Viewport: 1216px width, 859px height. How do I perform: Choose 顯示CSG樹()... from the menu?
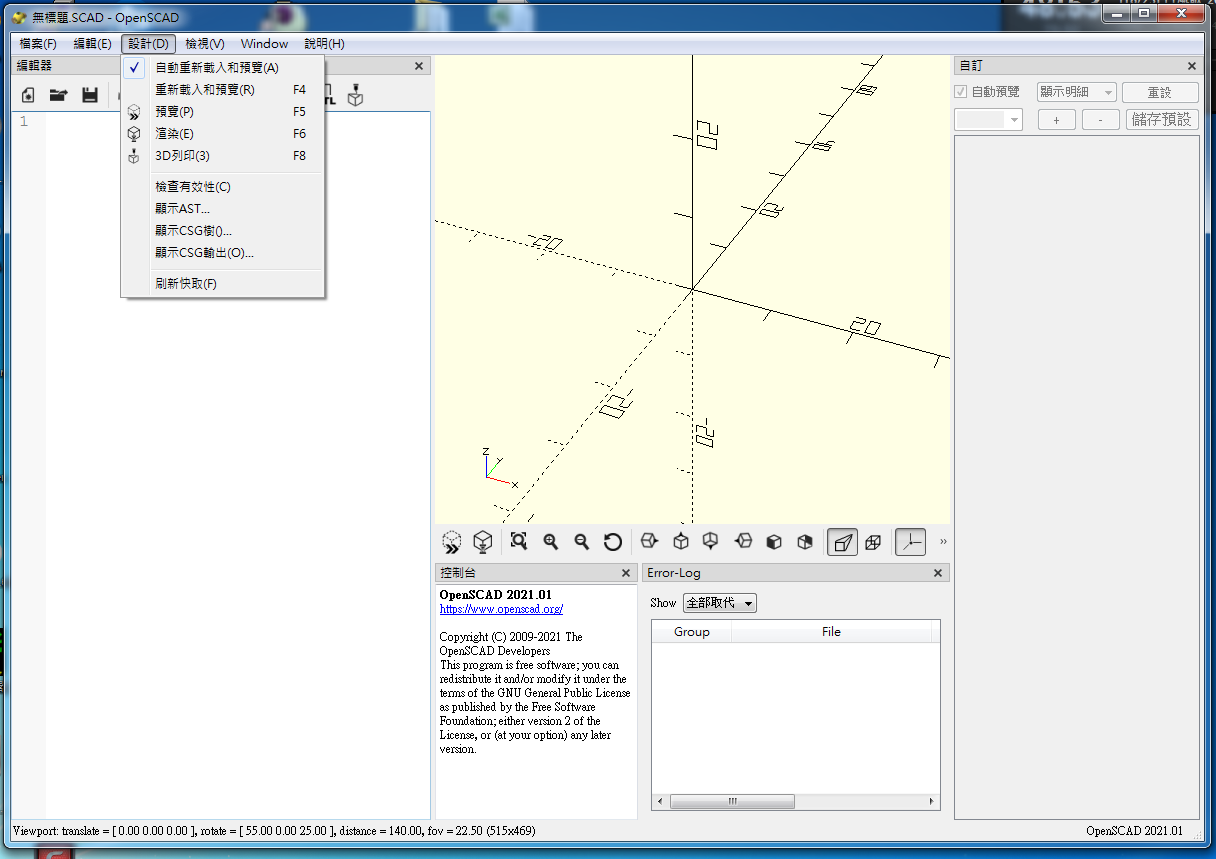point(222,231)
